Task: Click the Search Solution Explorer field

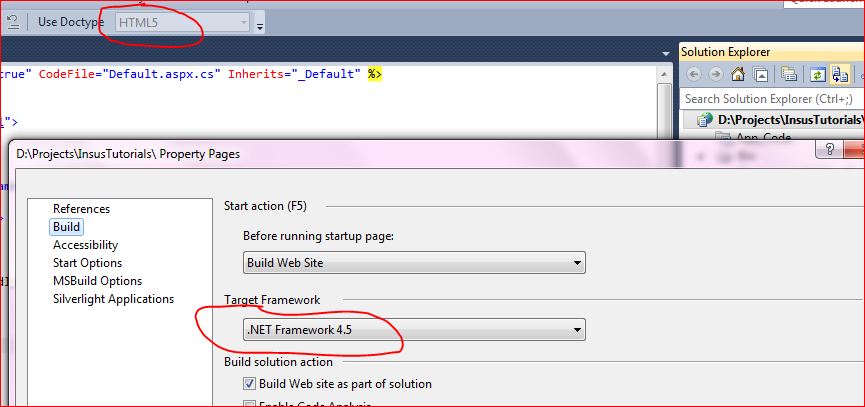Action: point(772,99)
